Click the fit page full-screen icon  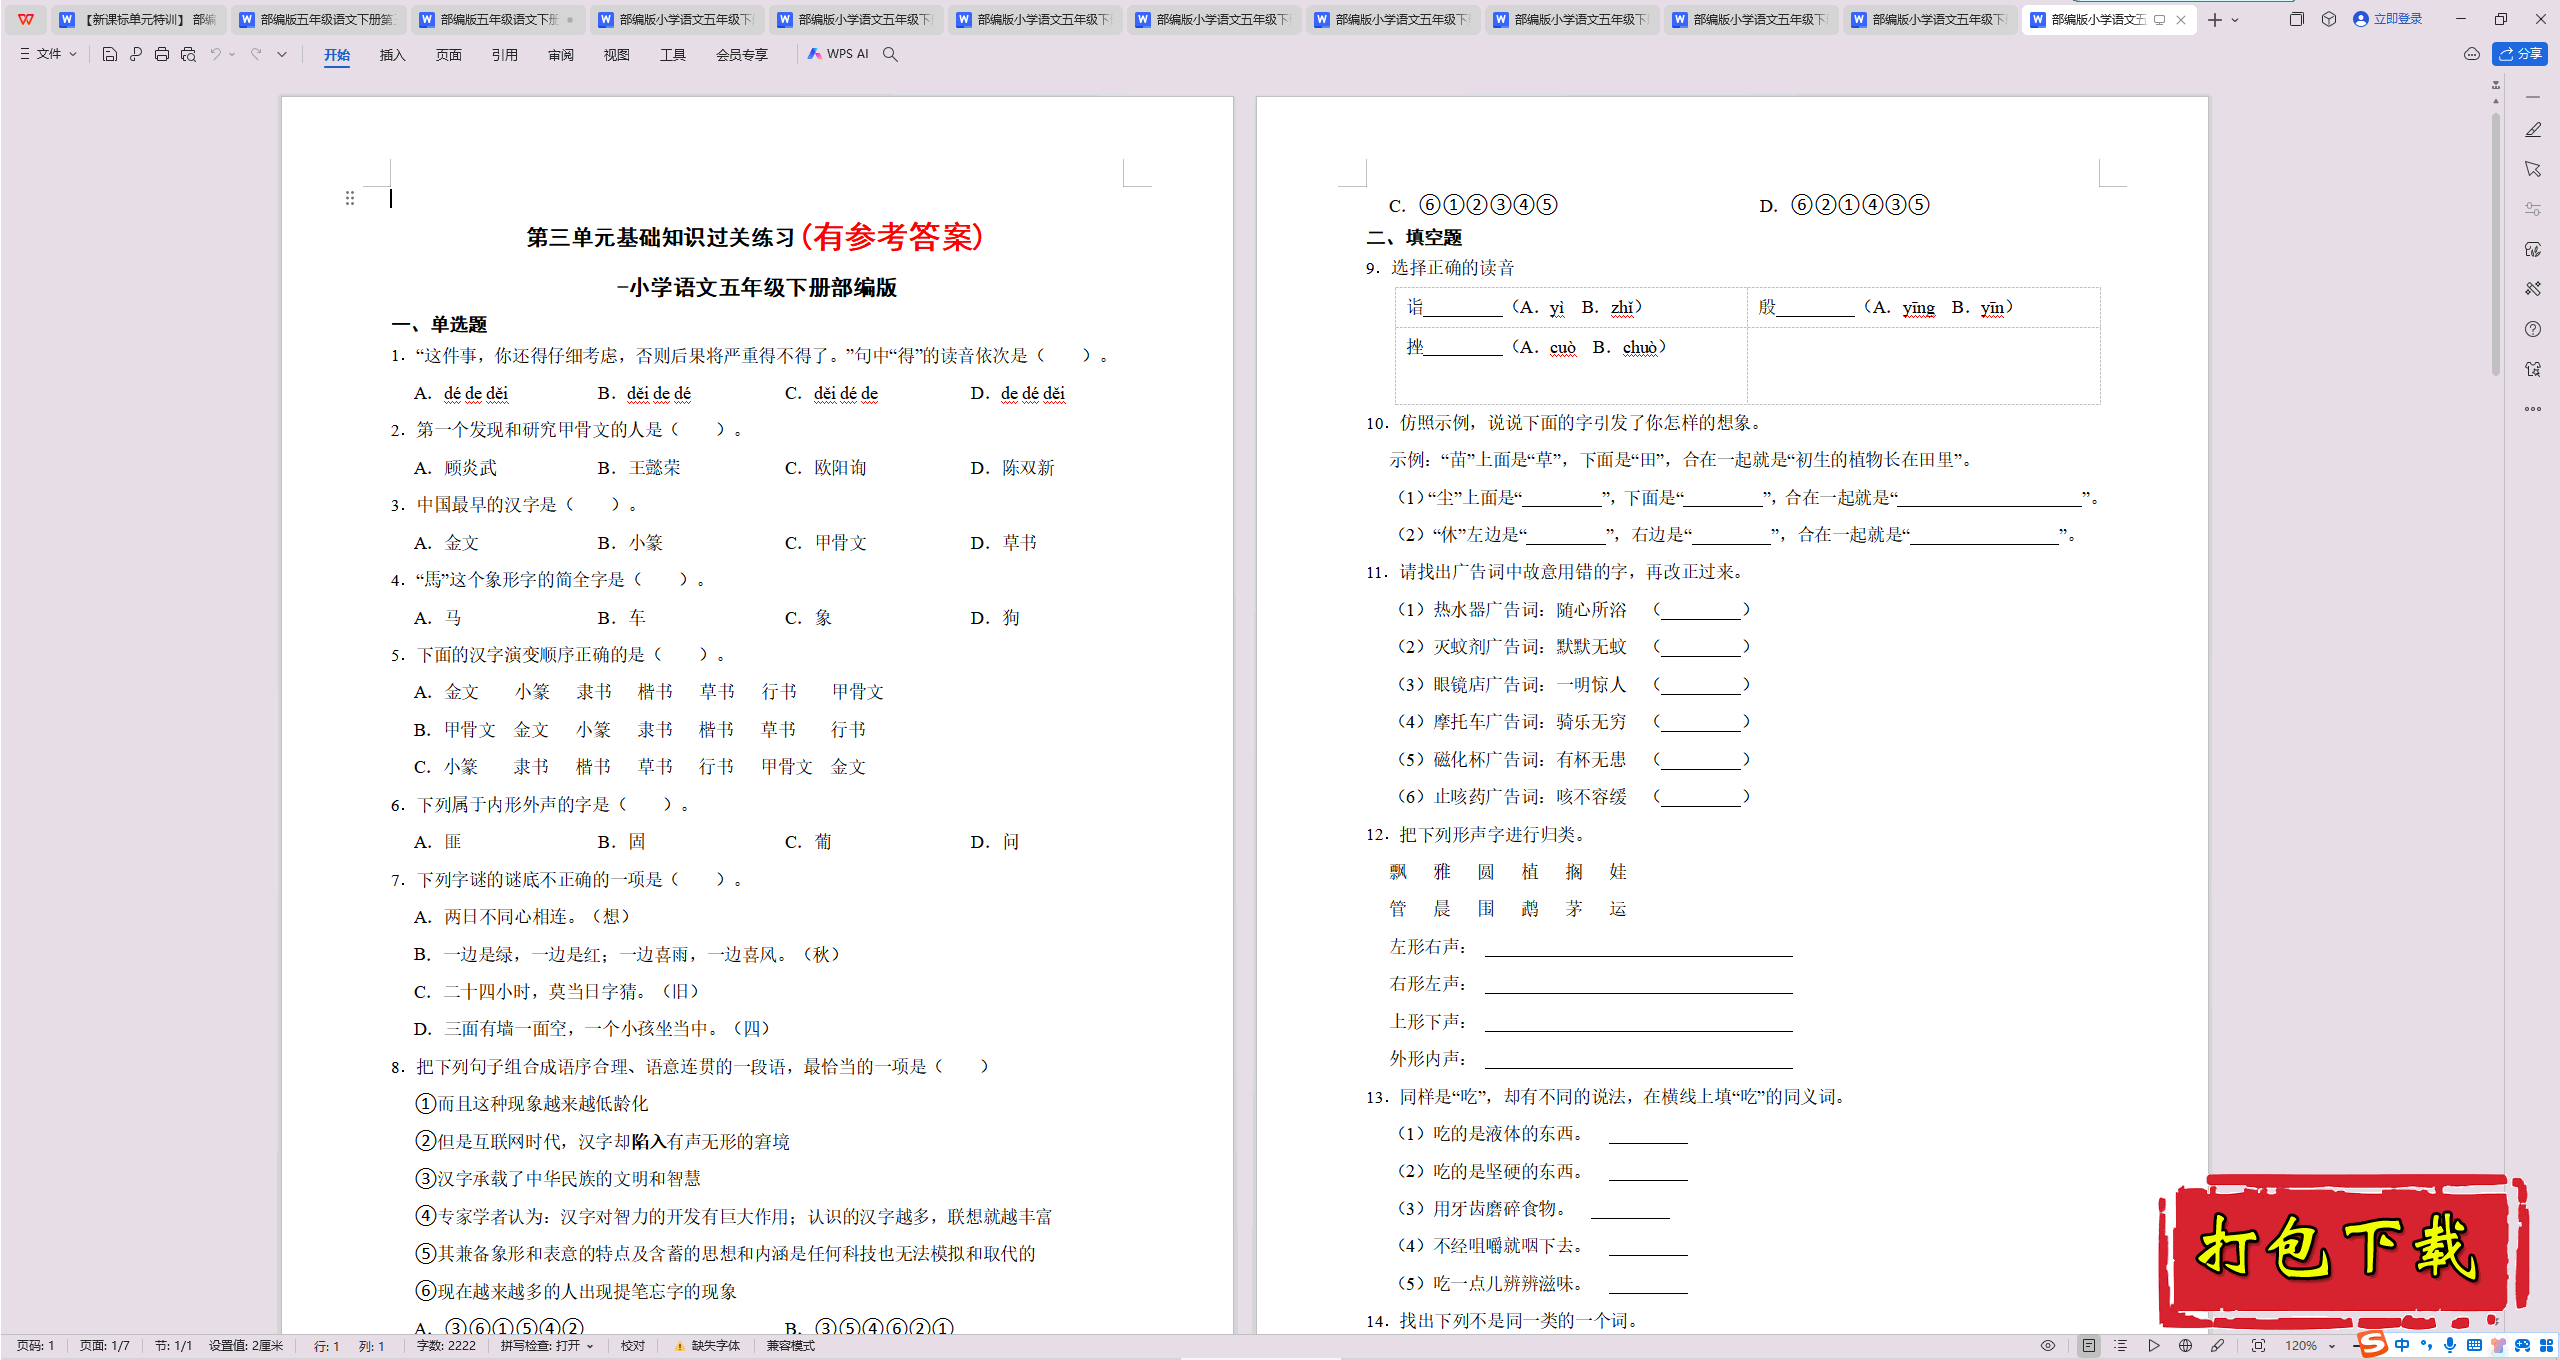tap(2258, 1346)
